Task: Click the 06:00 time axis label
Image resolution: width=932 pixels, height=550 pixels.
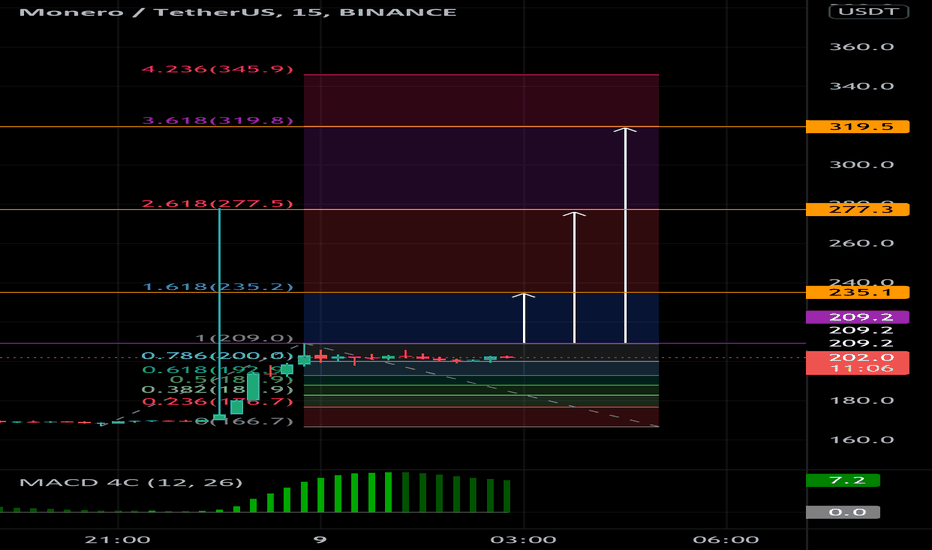Action: (726, 540)
